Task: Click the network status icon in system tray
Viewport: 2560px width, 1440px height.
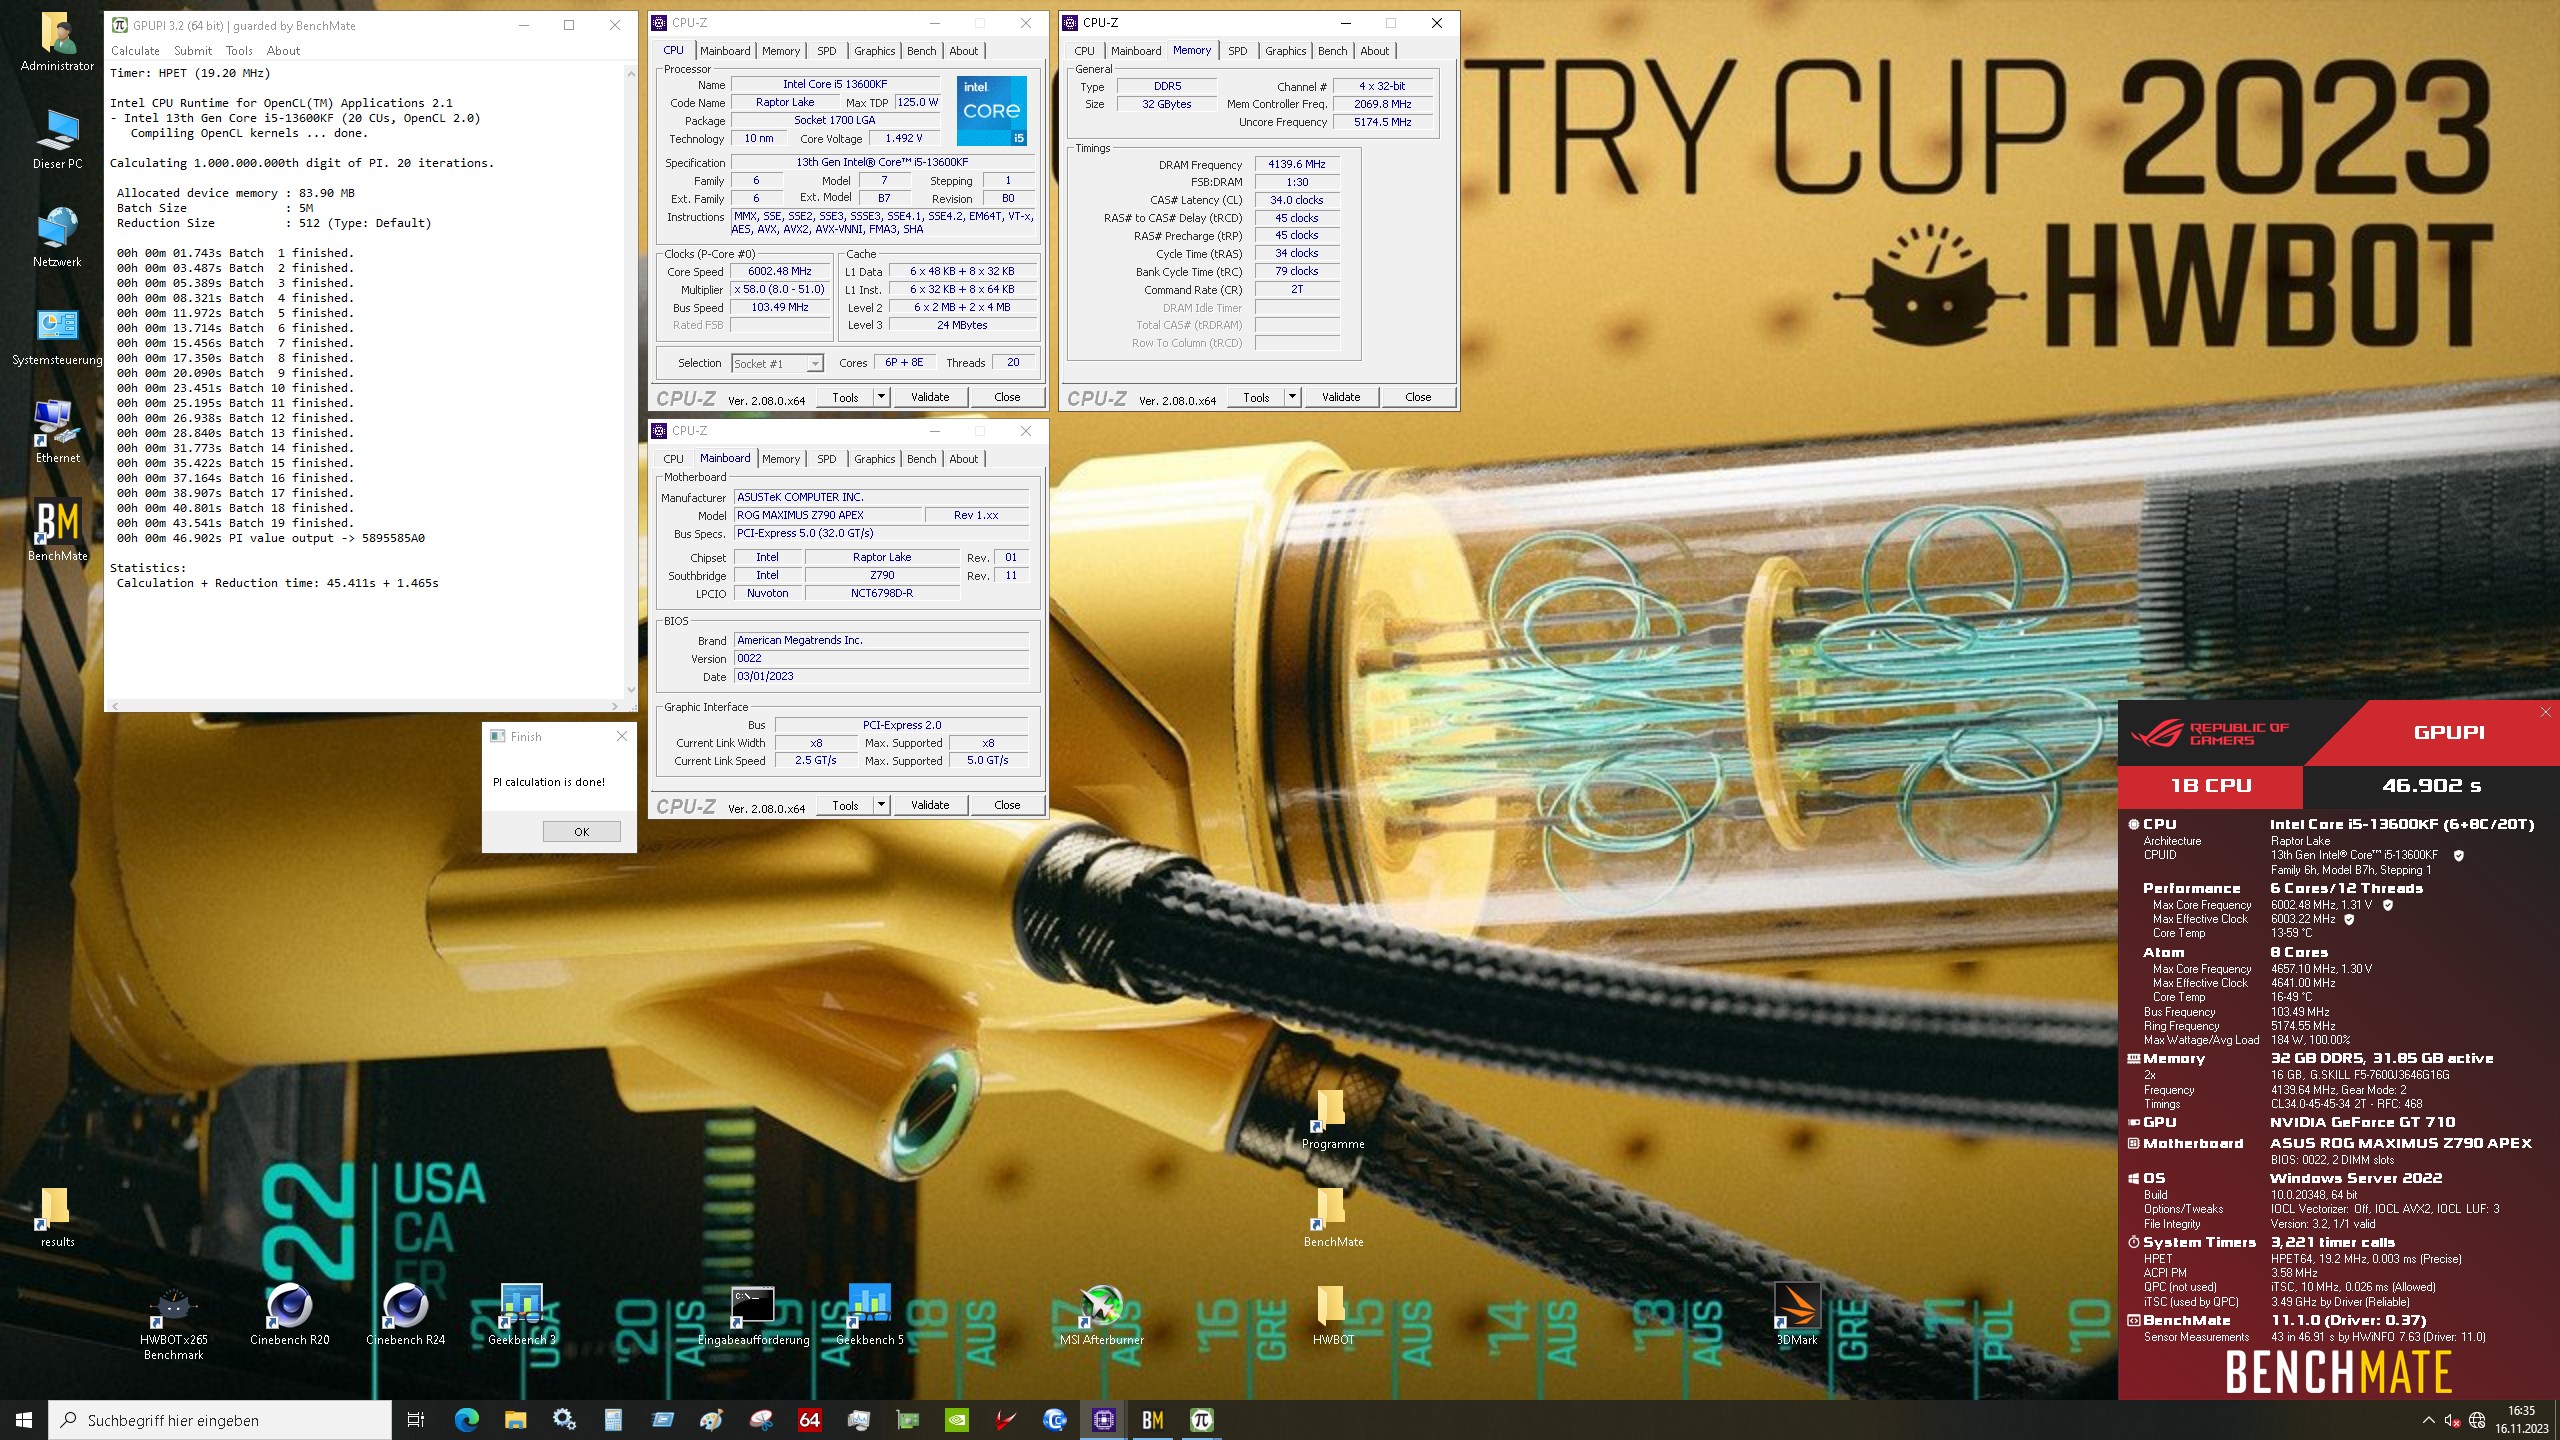Action: [2477, 1420]
